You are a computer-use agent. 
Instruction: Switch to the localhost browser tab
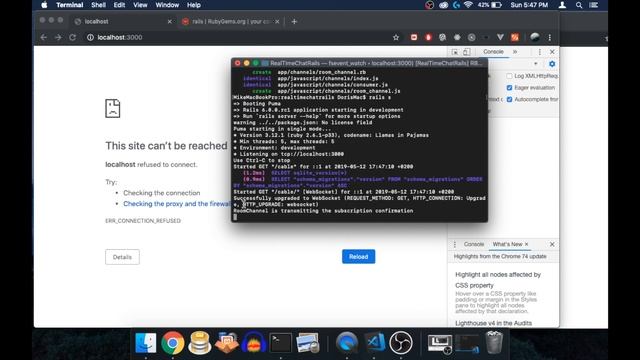click(122, 21)
